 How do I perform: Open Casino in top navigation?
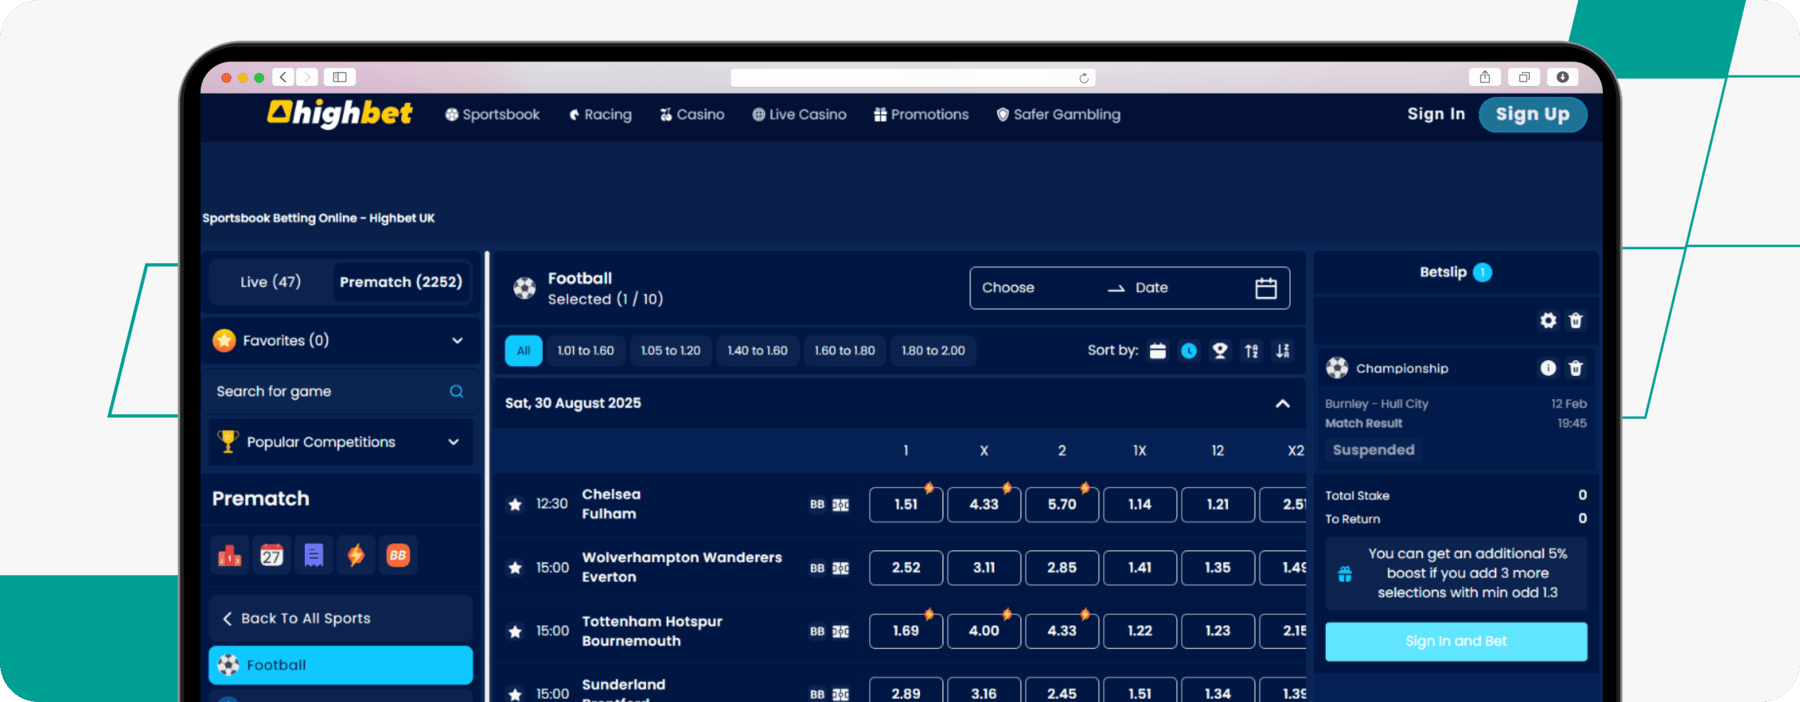click(x=692, y=115)
